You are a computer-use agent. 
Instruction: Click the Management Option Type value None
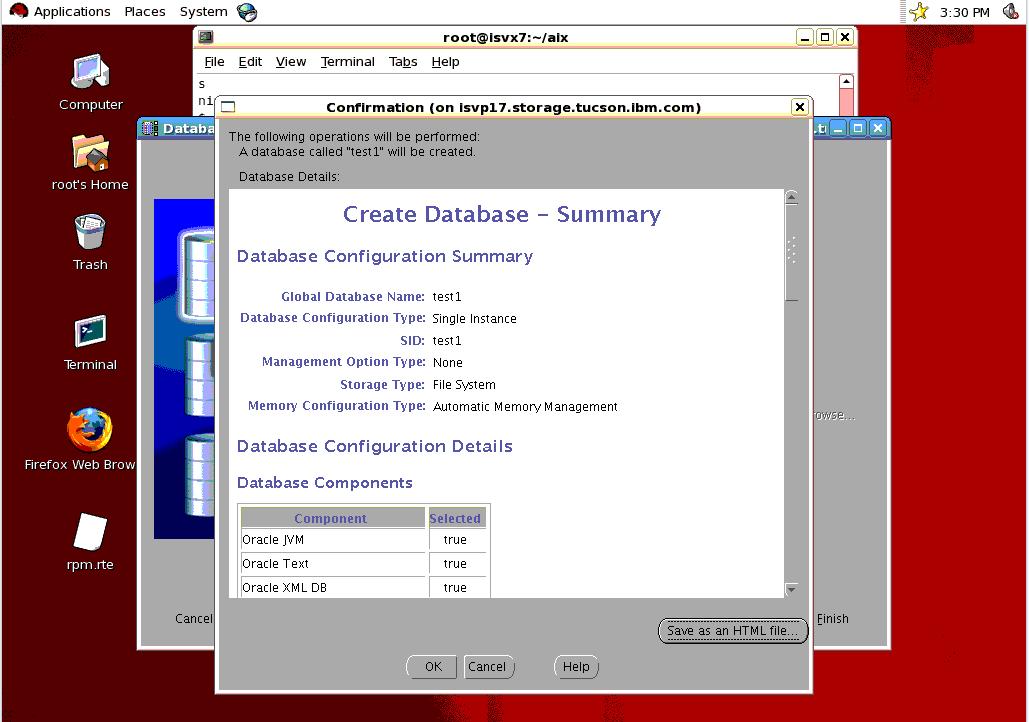tap(448, 362)
